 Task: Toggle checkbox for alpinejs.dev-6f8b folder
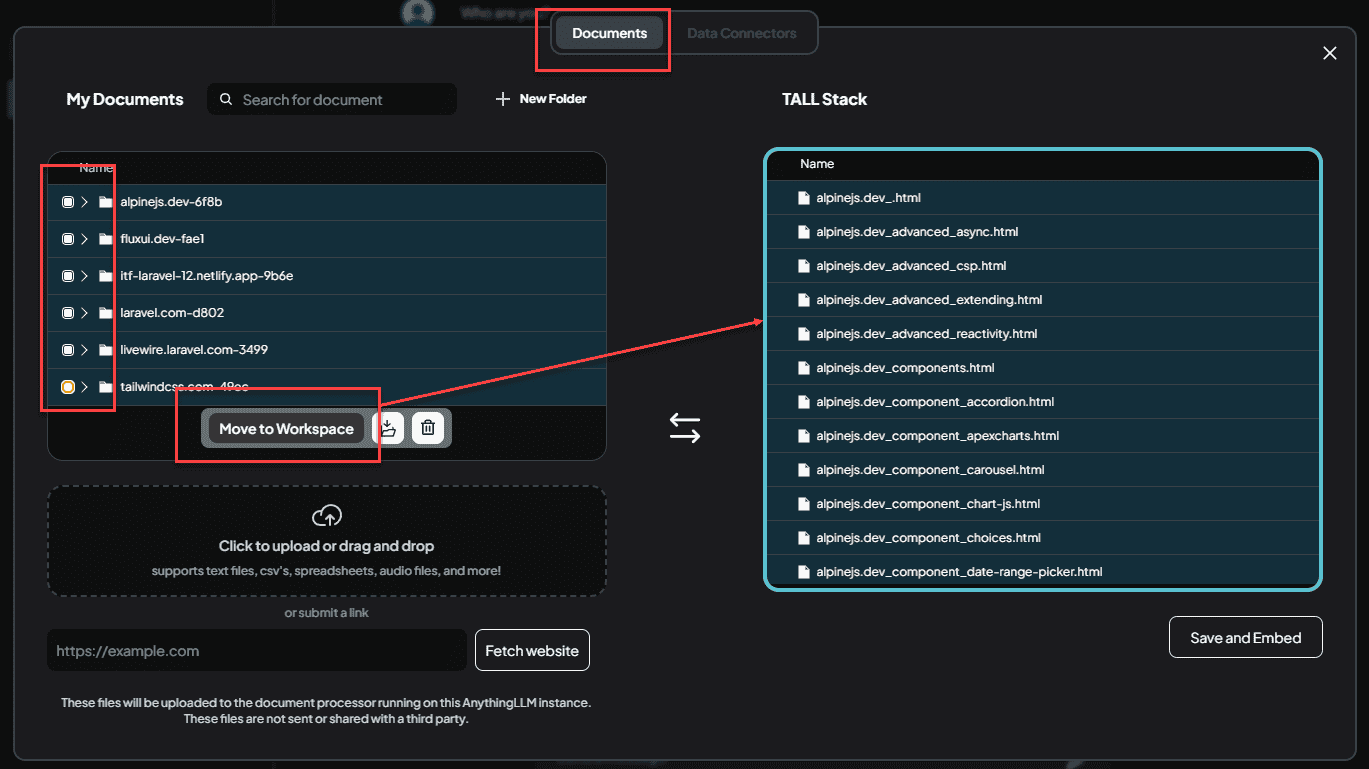[68, 202]
